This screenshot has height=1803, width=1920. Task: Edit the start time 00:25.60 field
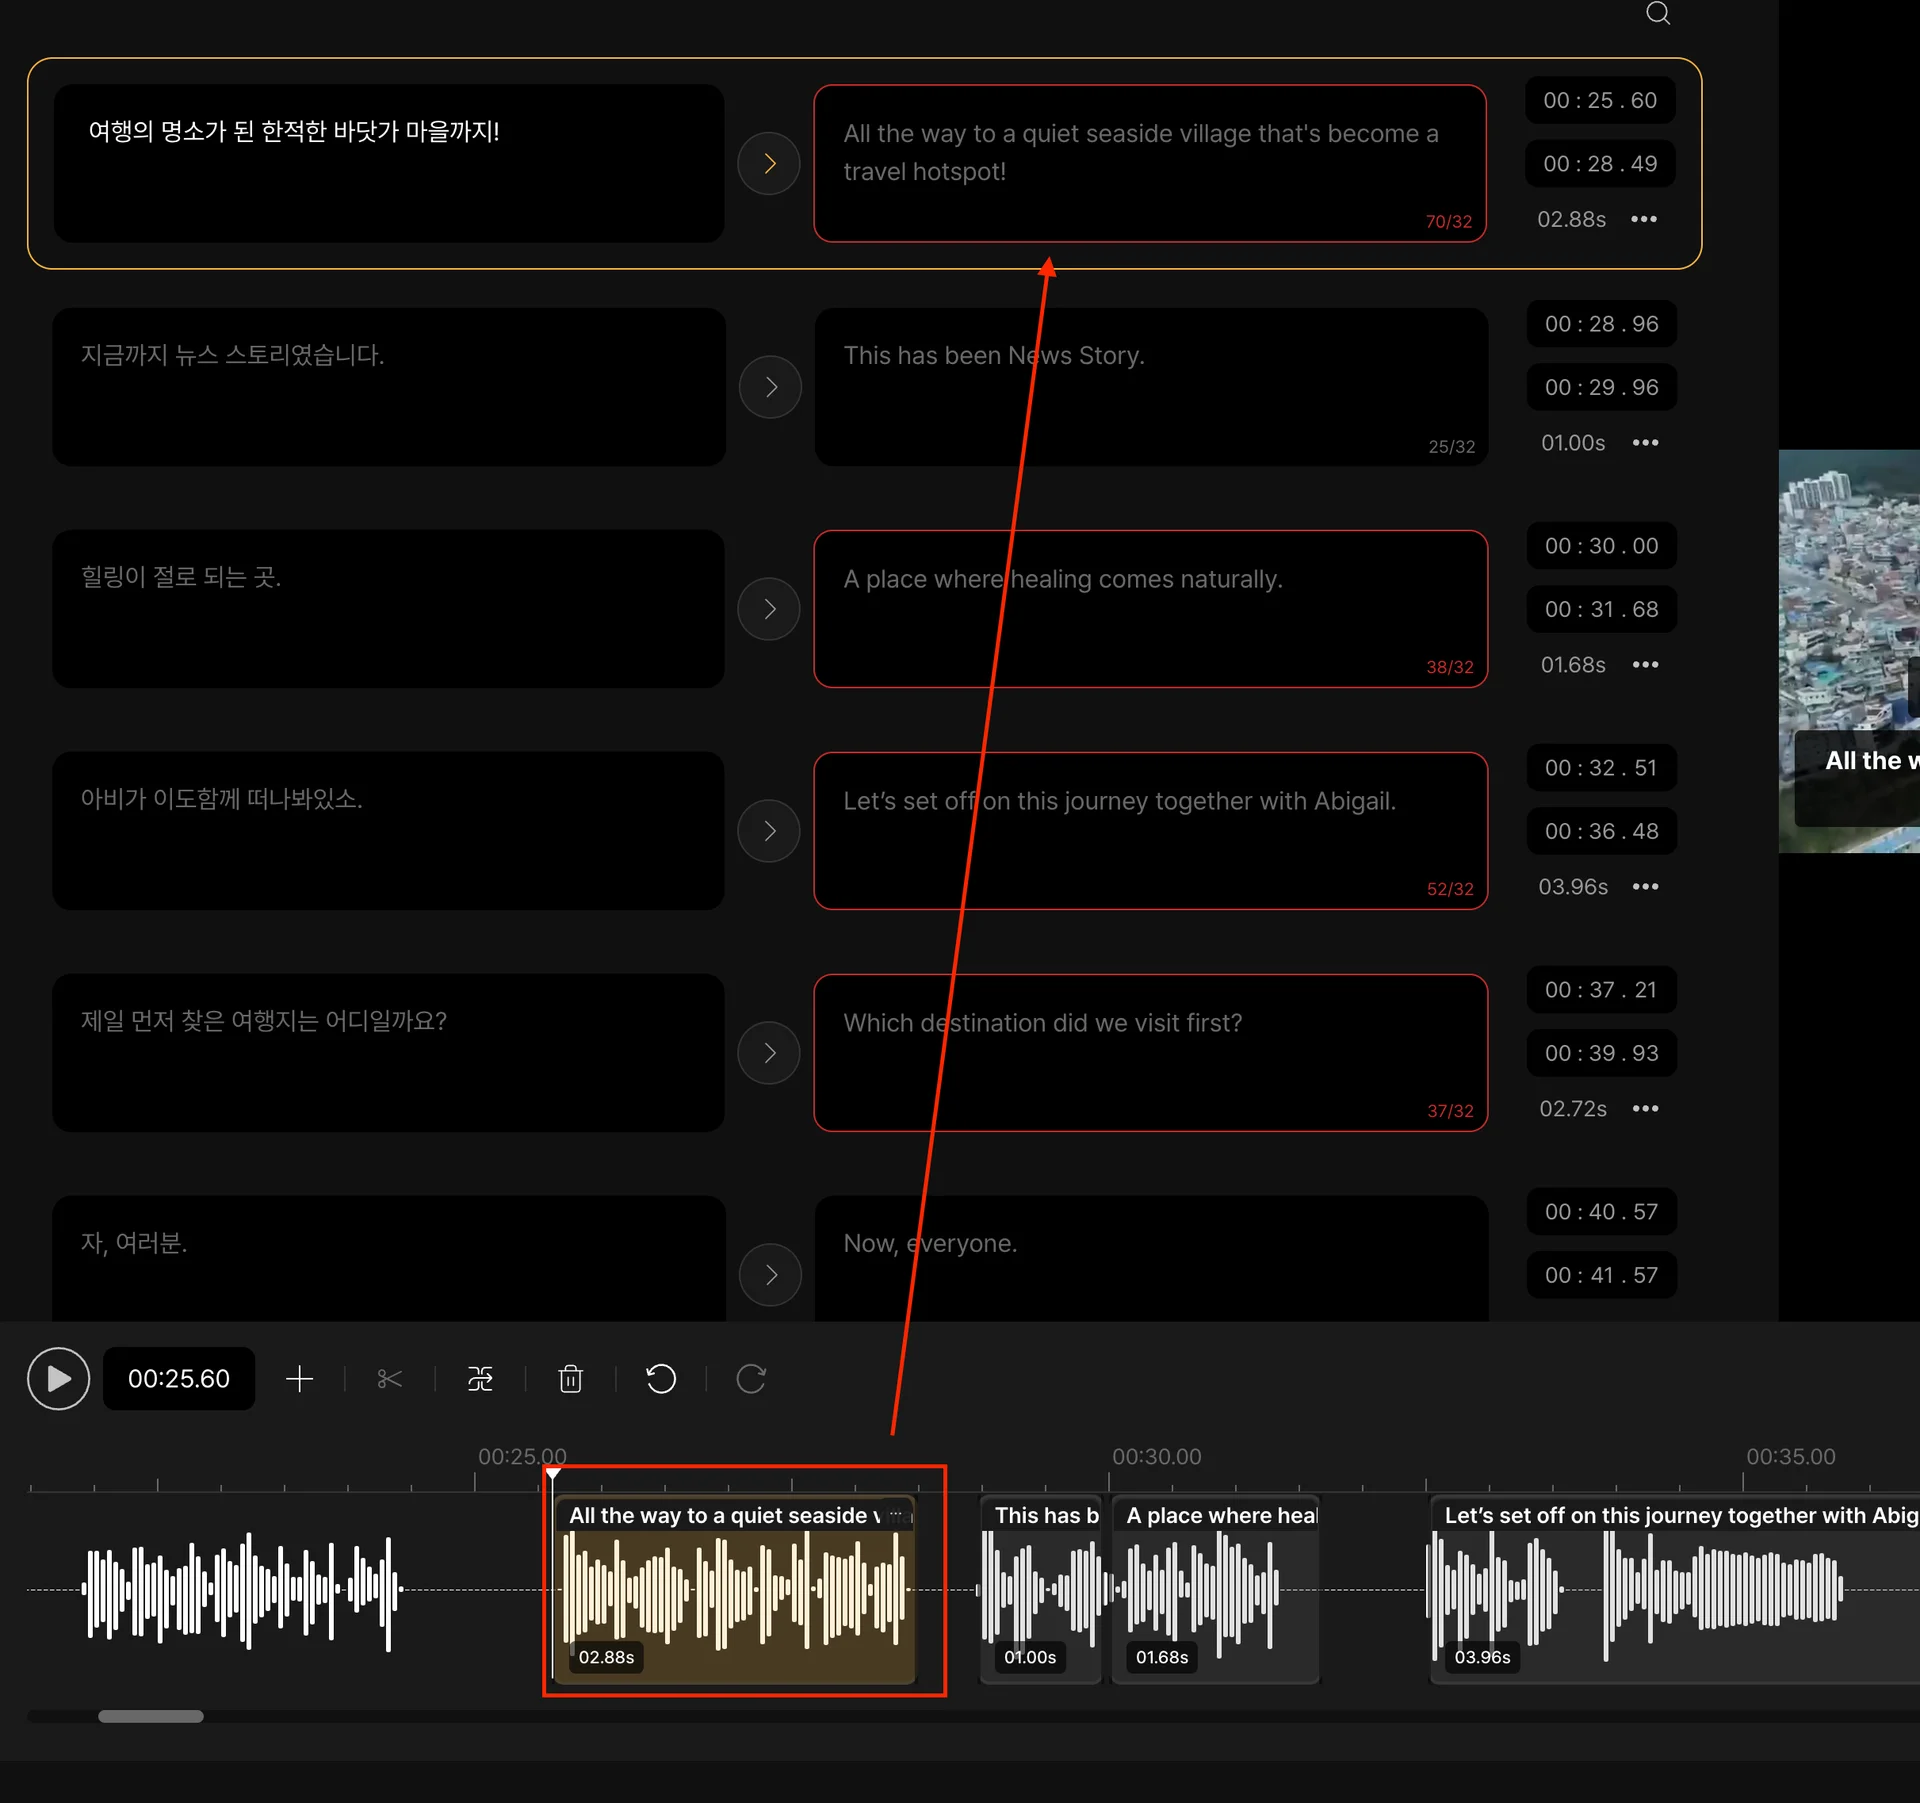point(1599,100)
